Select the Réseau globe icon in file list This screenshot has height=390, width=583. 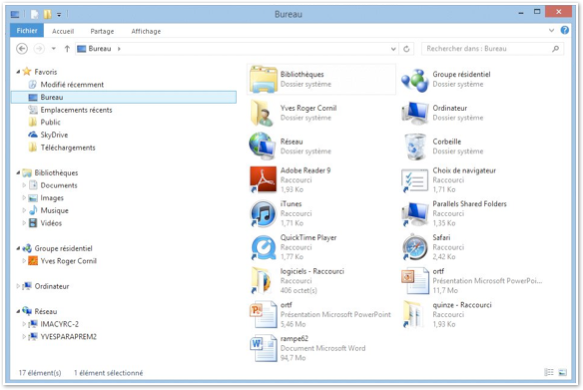point(263,146)
